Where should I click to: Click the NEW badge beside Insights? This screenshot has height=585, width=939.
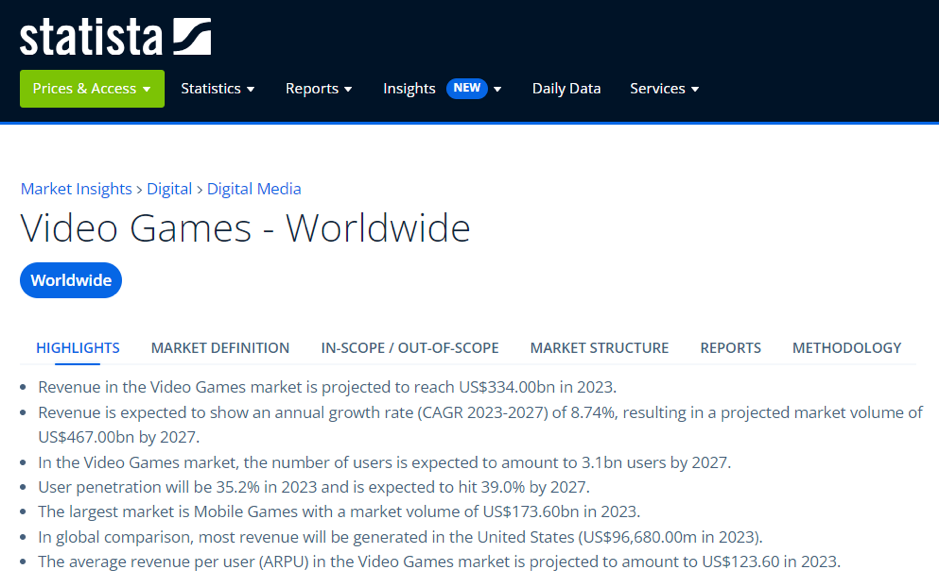point(466,88)
